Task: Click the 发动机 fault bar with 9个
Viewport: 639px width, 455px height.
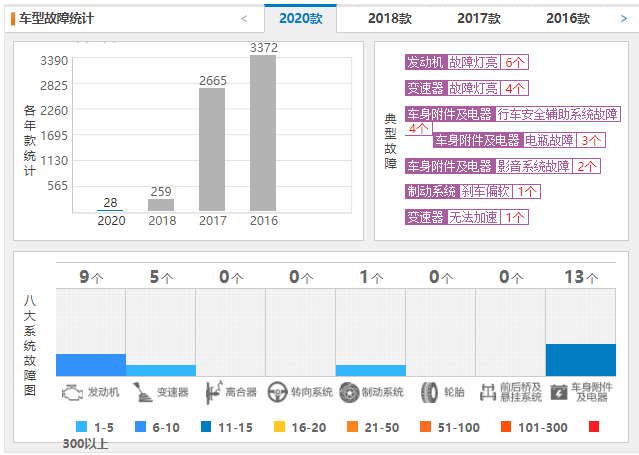Action: pos(91,365)
